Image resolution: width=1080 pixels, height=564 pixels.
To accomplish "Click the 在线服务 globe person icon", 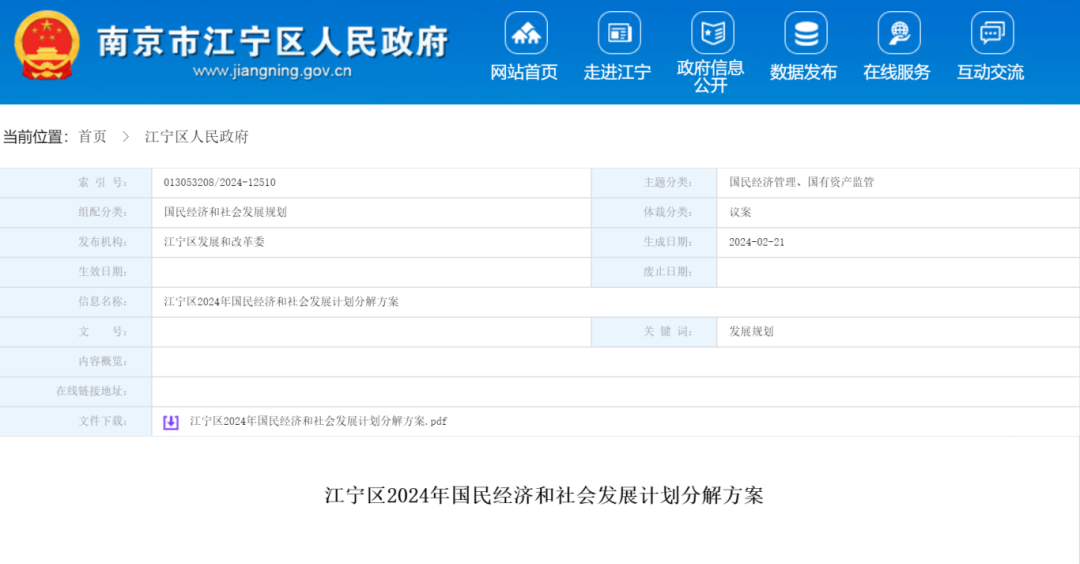I will [x=899, y=33].
